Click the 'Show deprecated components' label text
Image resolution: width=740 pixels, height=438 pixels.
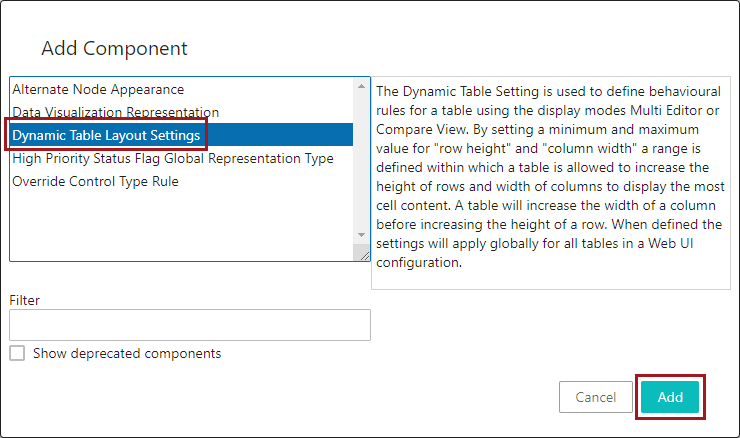[127, 353]
